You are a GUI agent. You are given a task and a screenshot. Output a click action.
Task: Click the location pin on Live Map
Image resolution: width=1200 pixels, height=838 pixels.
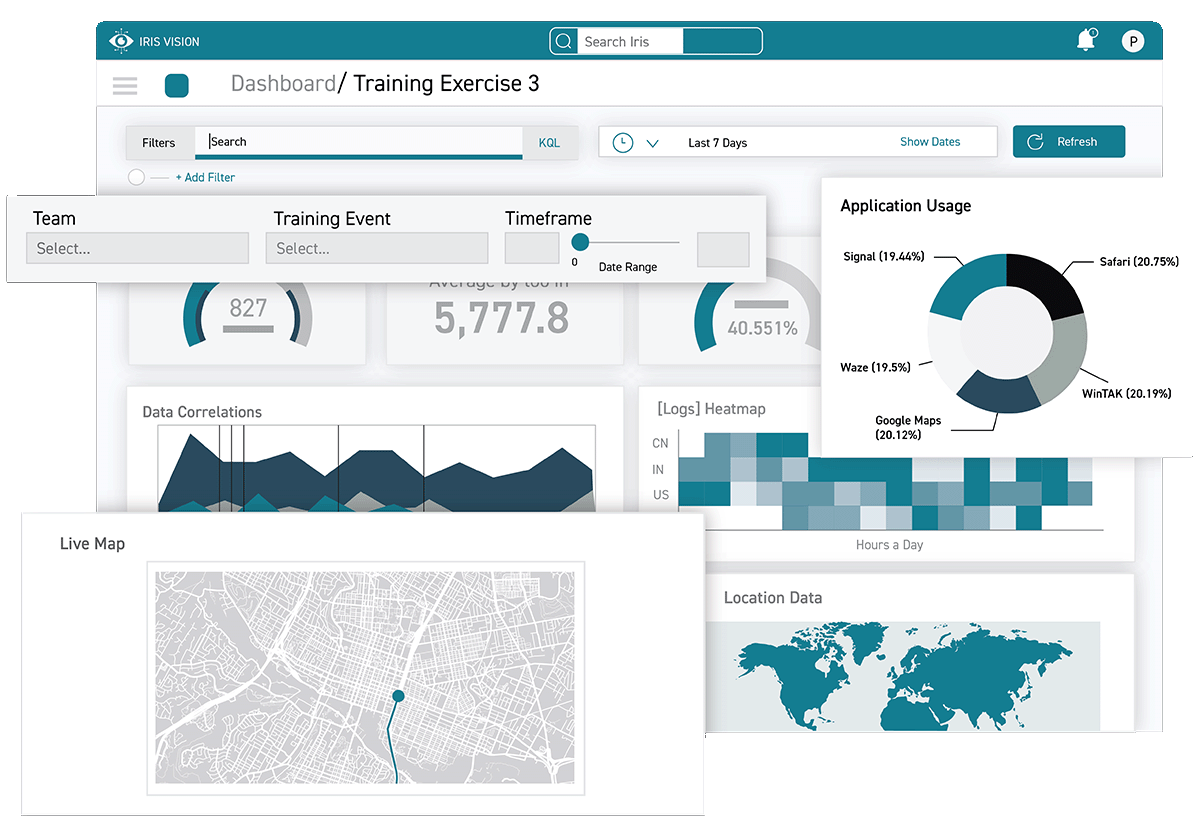(398, 695)
